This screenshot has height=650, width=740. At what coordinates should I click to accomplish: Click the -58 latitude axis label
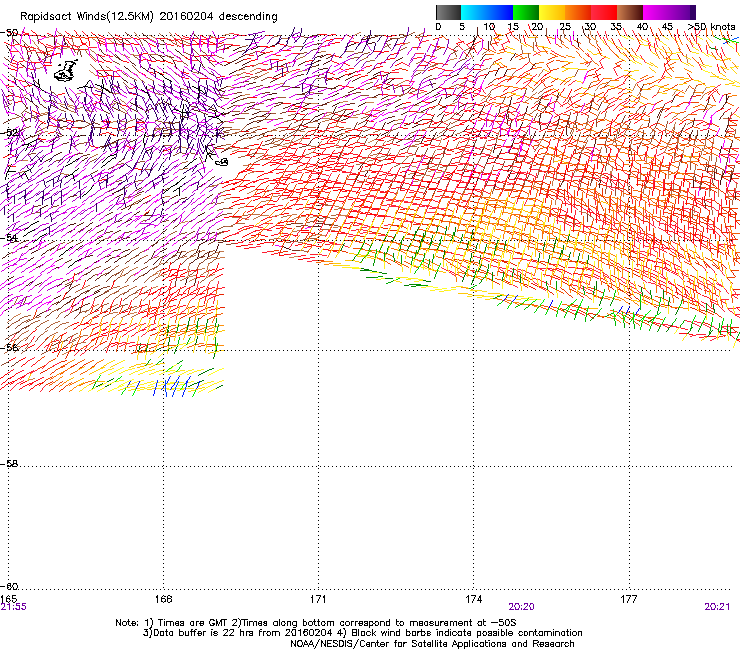[10, 464]
